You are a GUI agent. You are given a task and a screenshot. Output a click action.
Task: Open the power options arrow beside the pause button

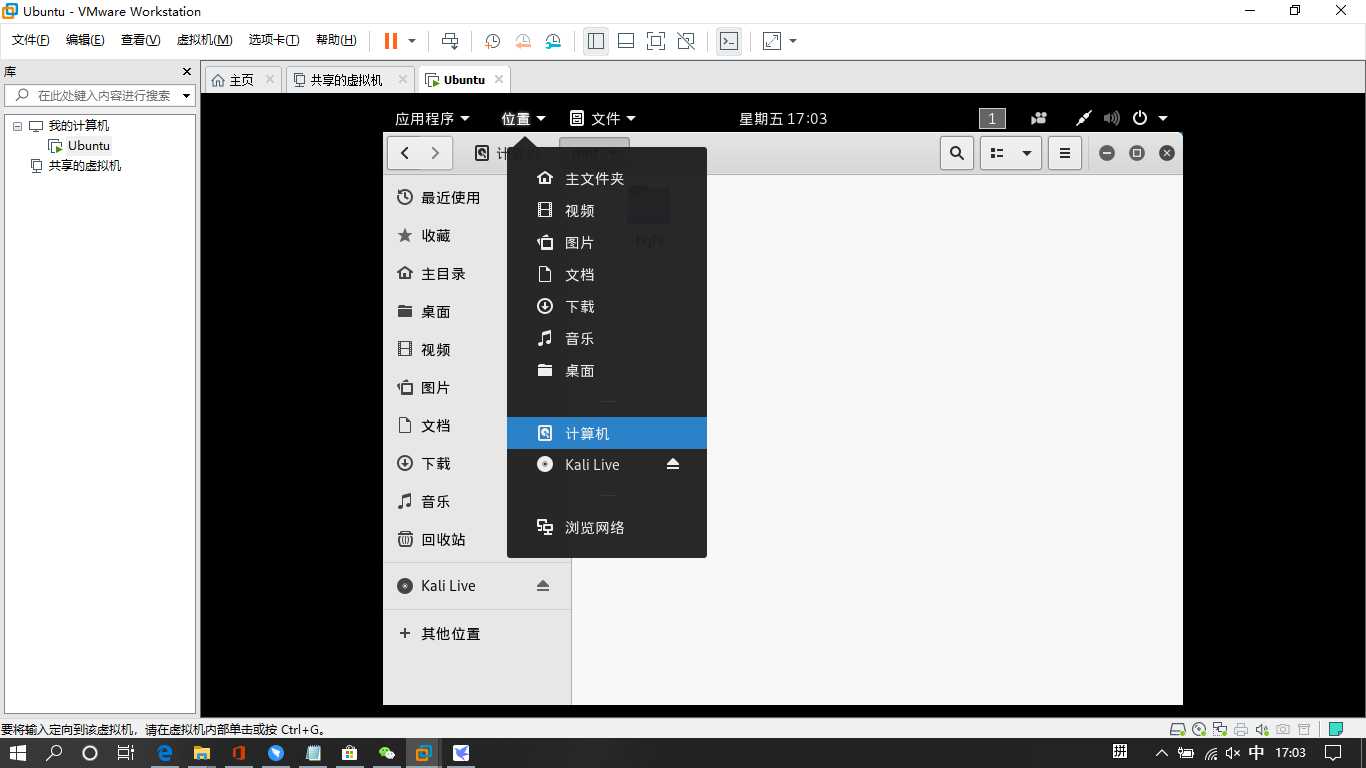(x=412, y=41)
